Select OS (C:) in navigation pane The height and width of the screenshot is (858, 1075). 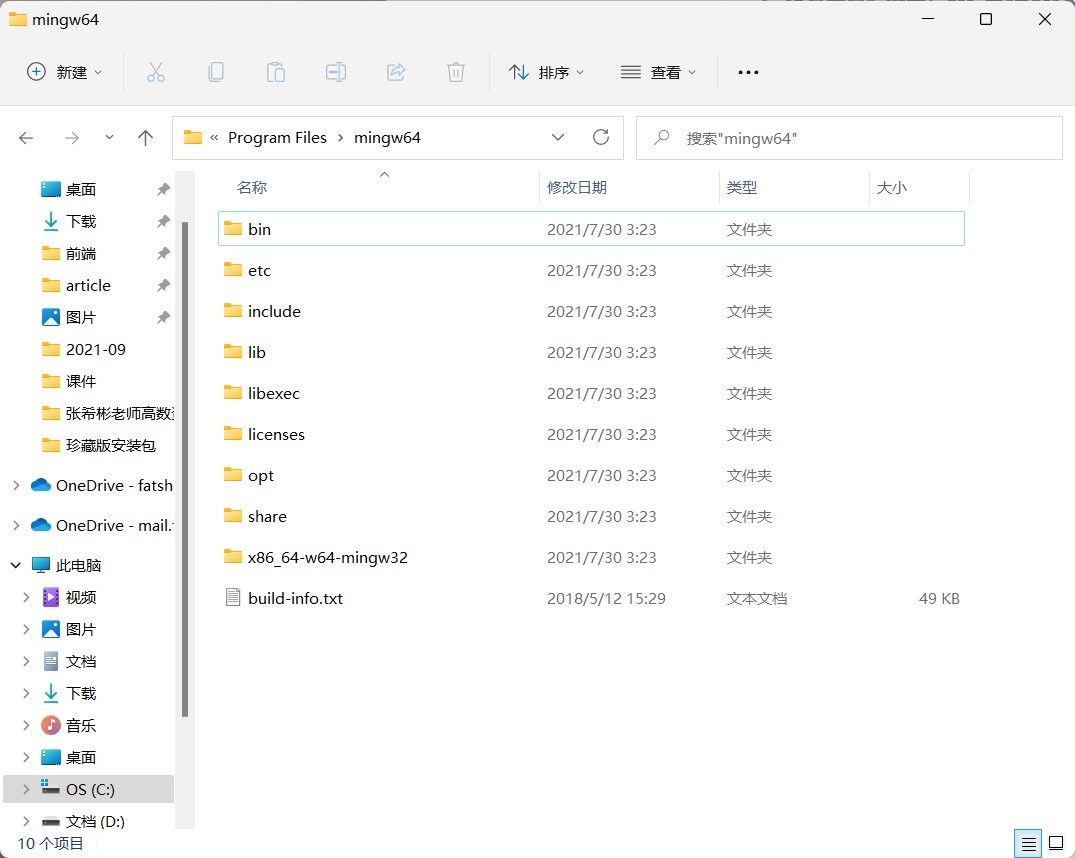[x=89, y=789]
